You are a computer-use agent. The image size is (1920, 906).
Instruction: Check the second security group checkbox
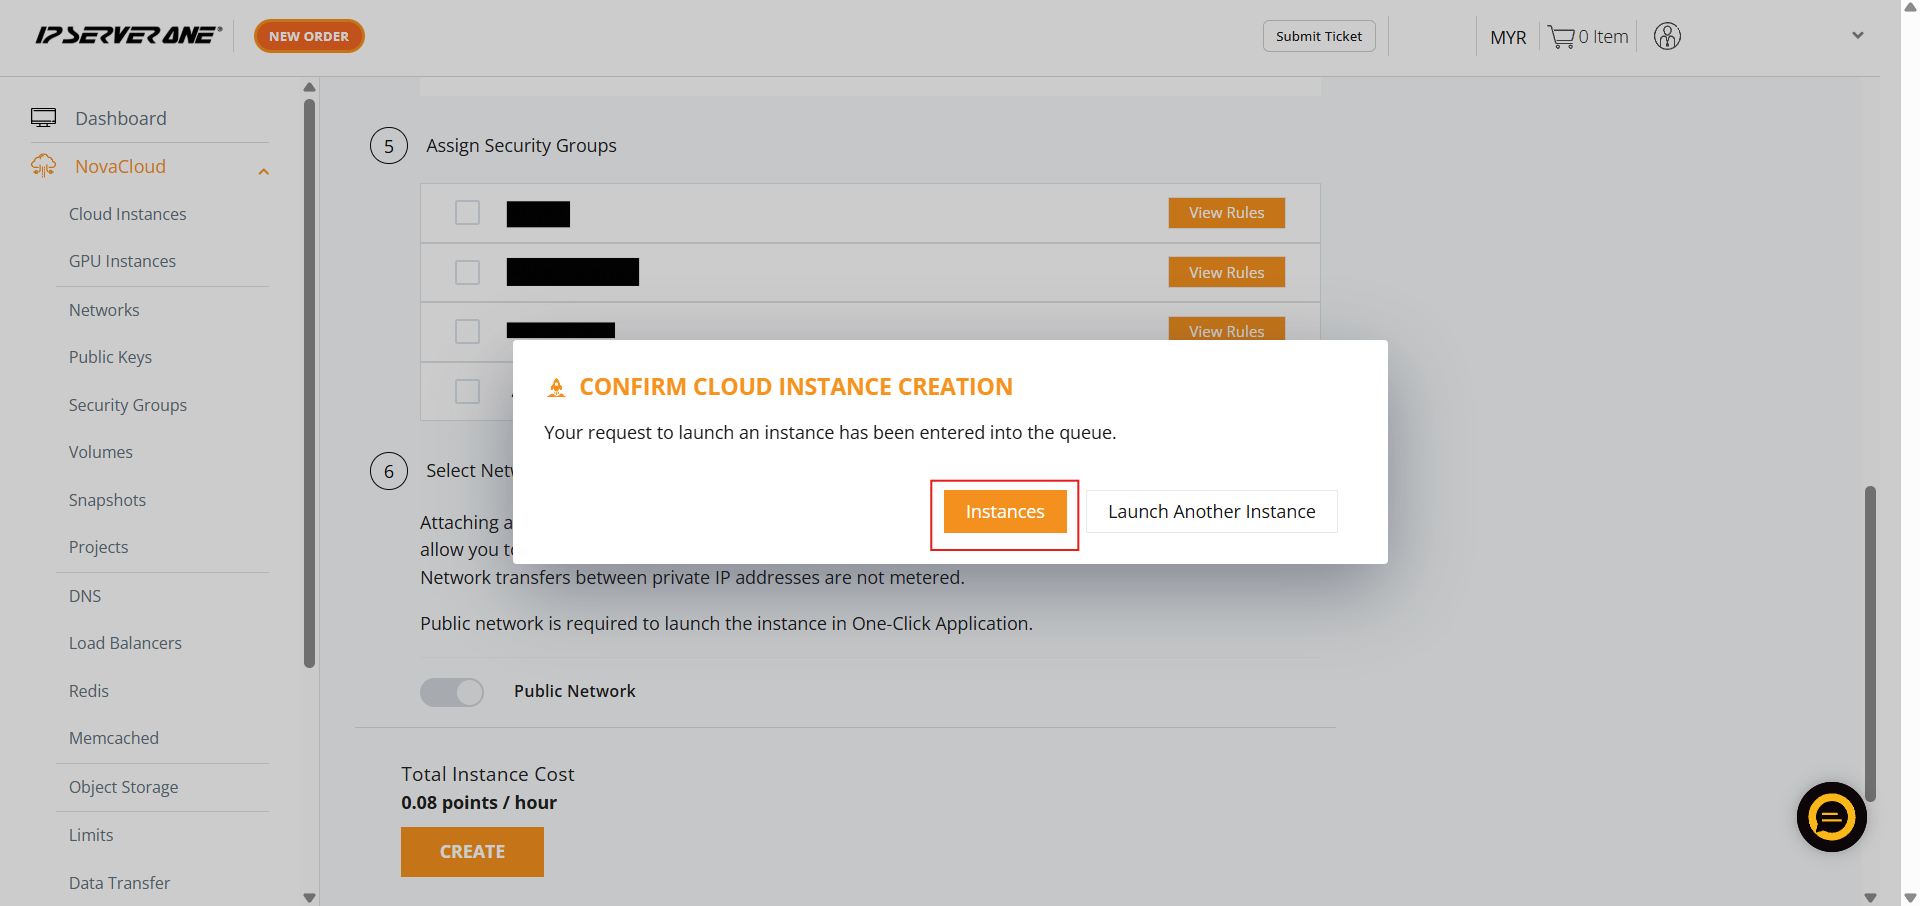click(467, 272)
